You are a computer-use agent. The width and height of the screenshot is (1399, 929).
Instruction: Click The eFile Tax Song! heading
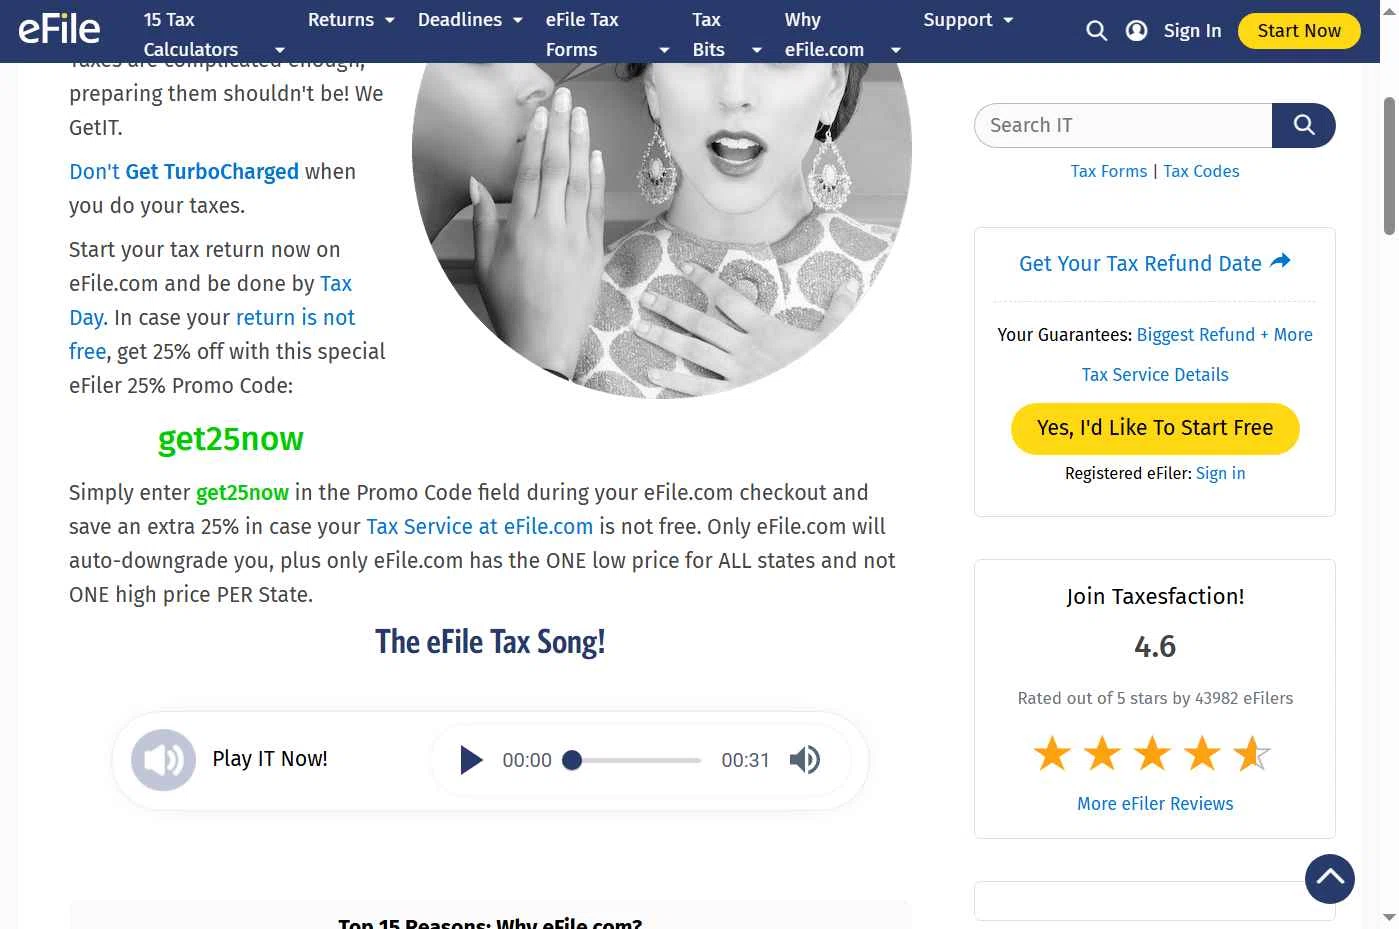(x=490, y=642)
